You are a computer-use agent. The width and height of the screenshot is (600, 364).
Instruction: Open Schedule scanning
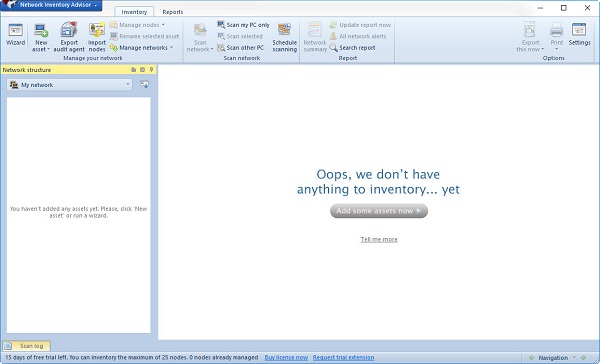[284, 37]
